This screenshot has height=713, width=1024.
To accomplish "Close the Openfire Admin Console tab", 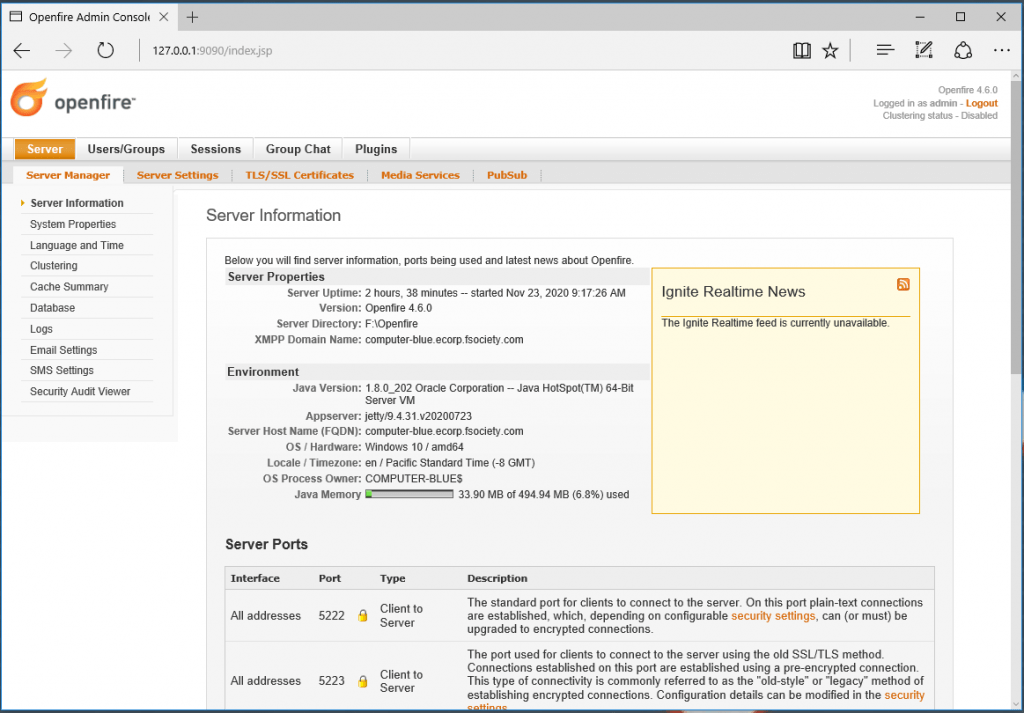I will (x=164, y=17).
